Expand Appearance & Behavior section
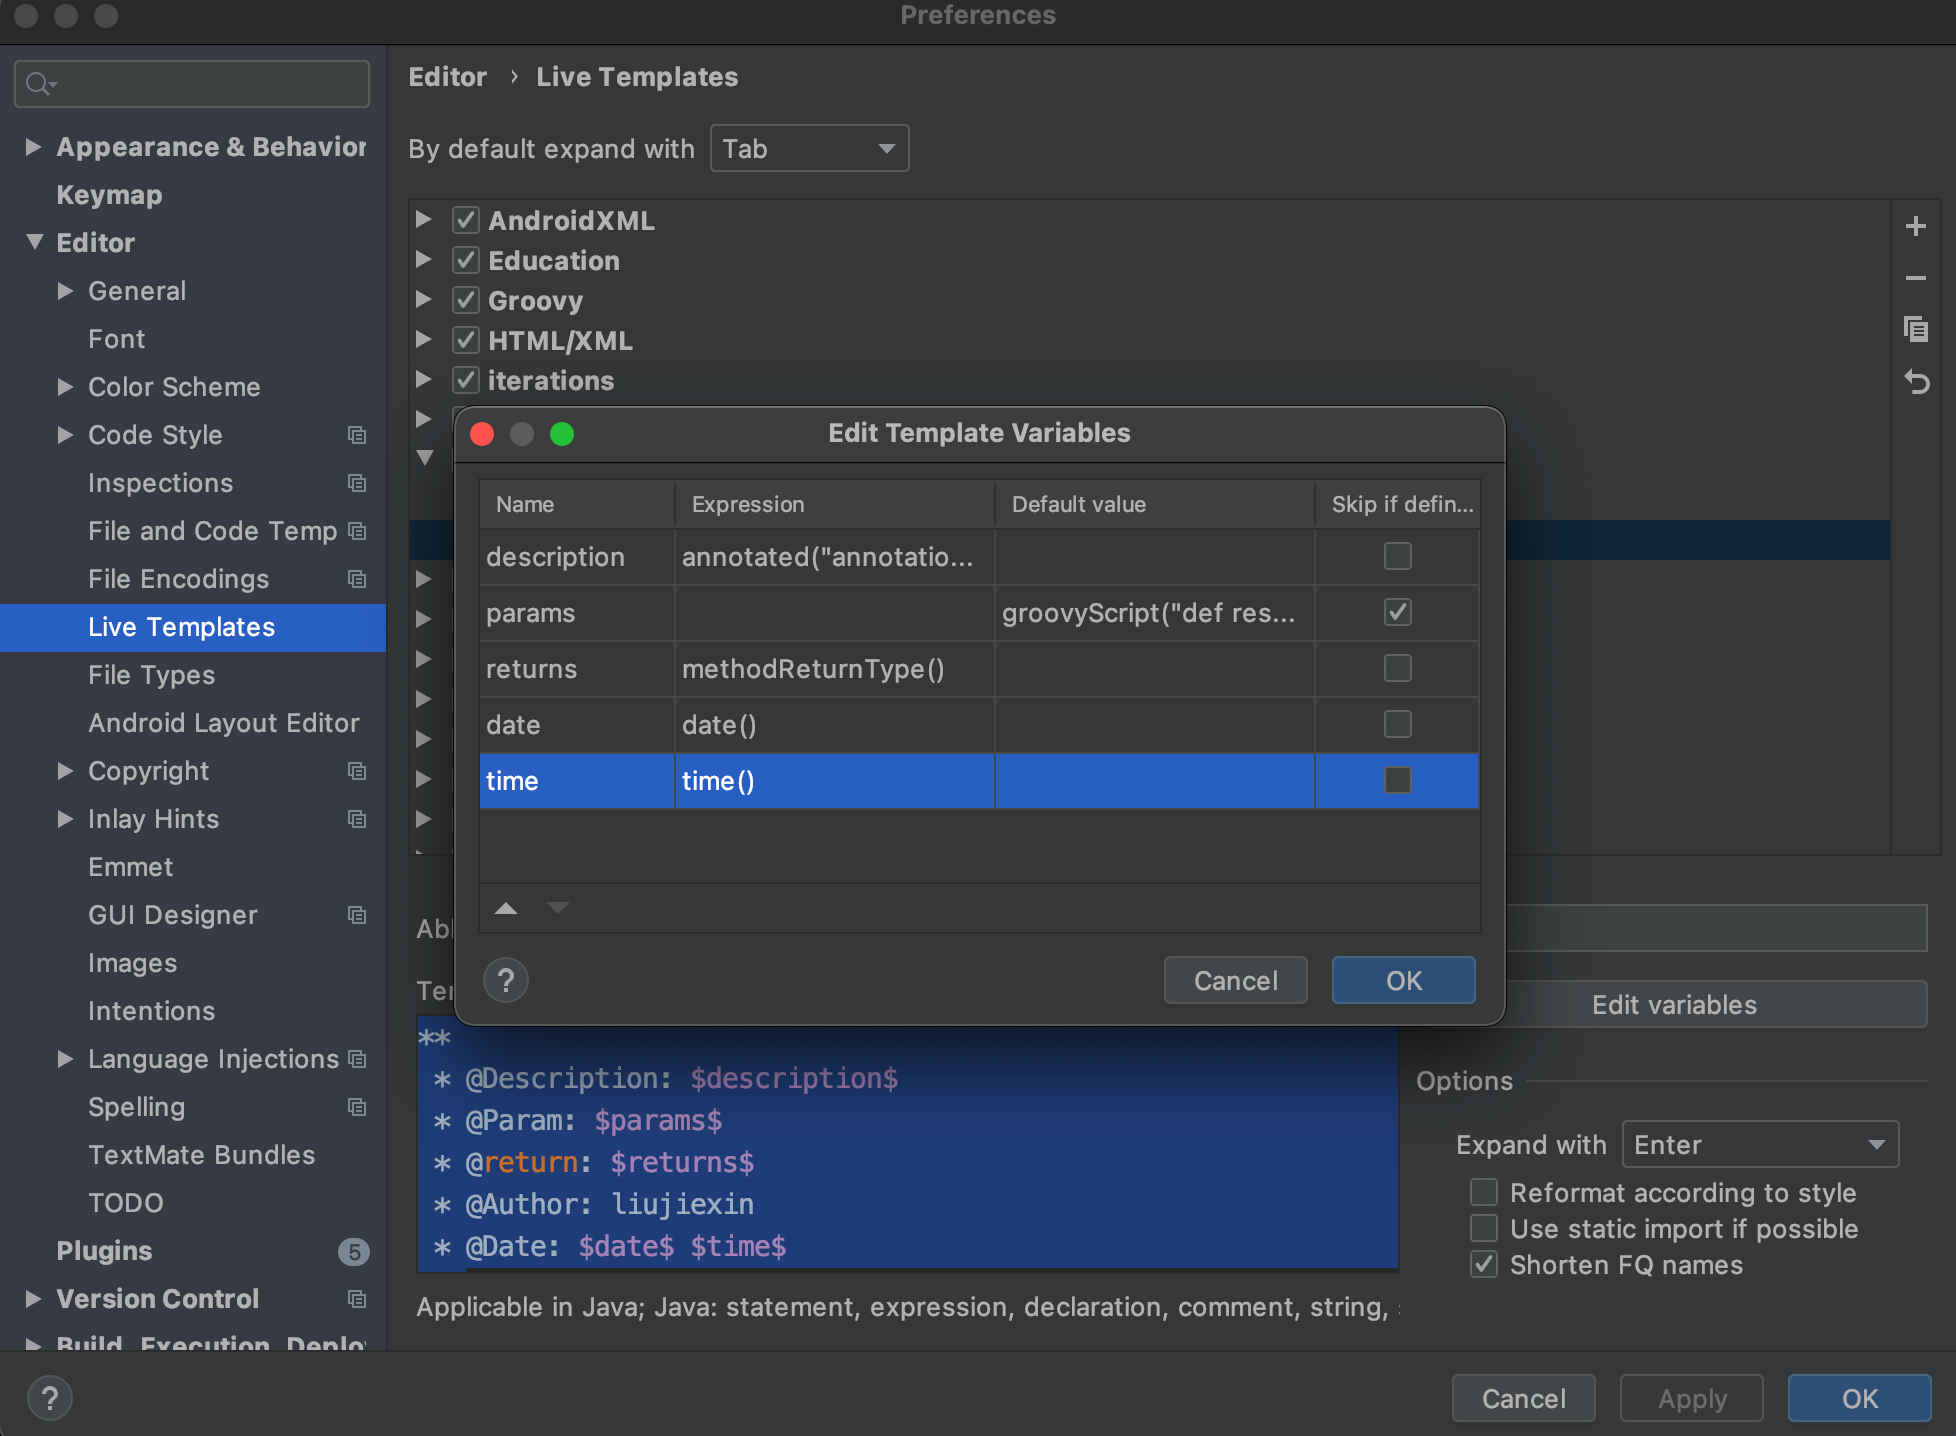Viewport: 1956px width, 1436px height. 33,147
